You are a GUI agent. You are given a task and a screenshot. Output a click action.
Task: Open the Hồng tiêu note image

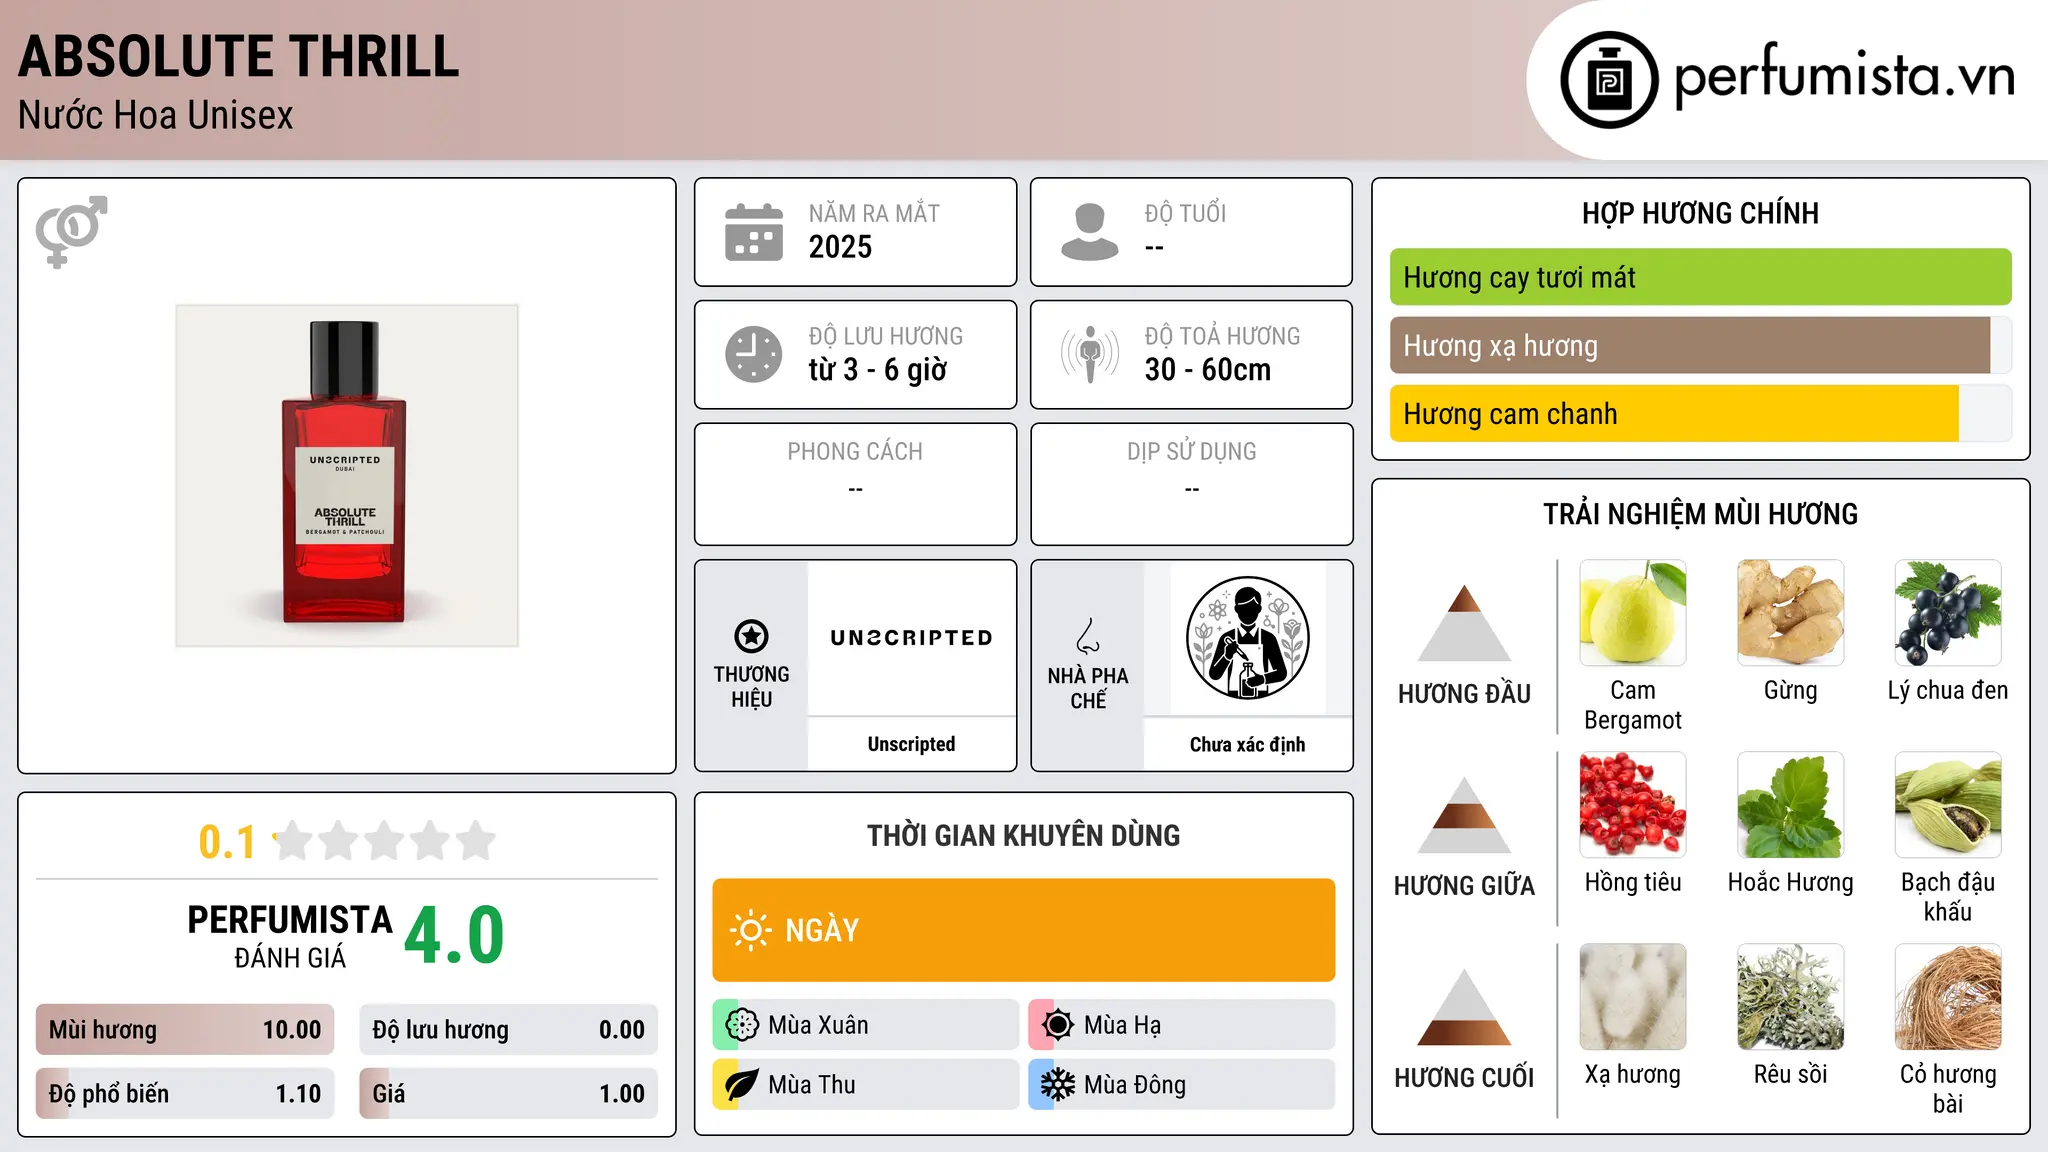[x=1633, y=805]
